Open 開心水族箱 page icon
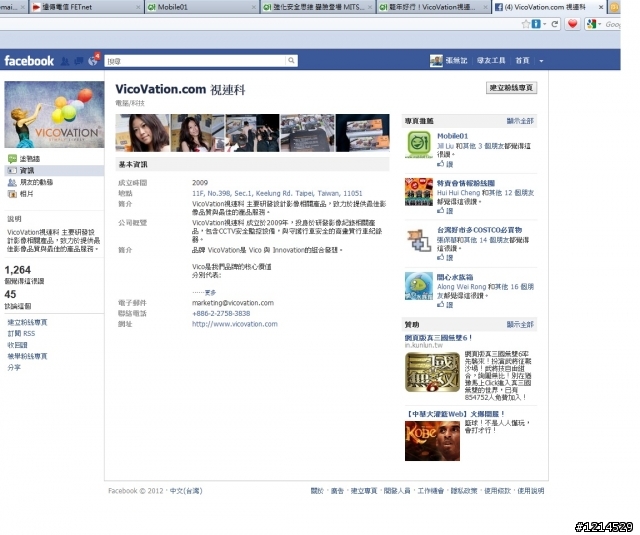This screenshot has width=640, height=535. pos(419,286)
